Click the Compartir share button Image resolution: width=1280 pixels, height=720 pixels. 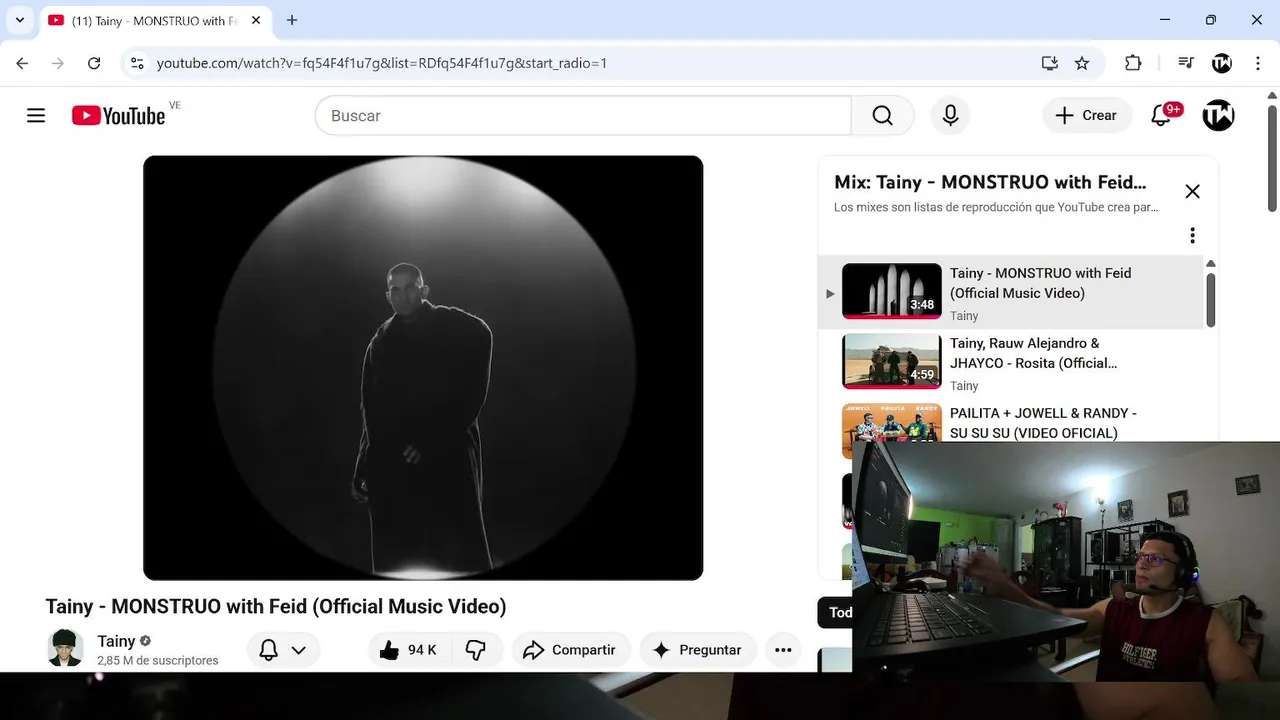[570, 650]
